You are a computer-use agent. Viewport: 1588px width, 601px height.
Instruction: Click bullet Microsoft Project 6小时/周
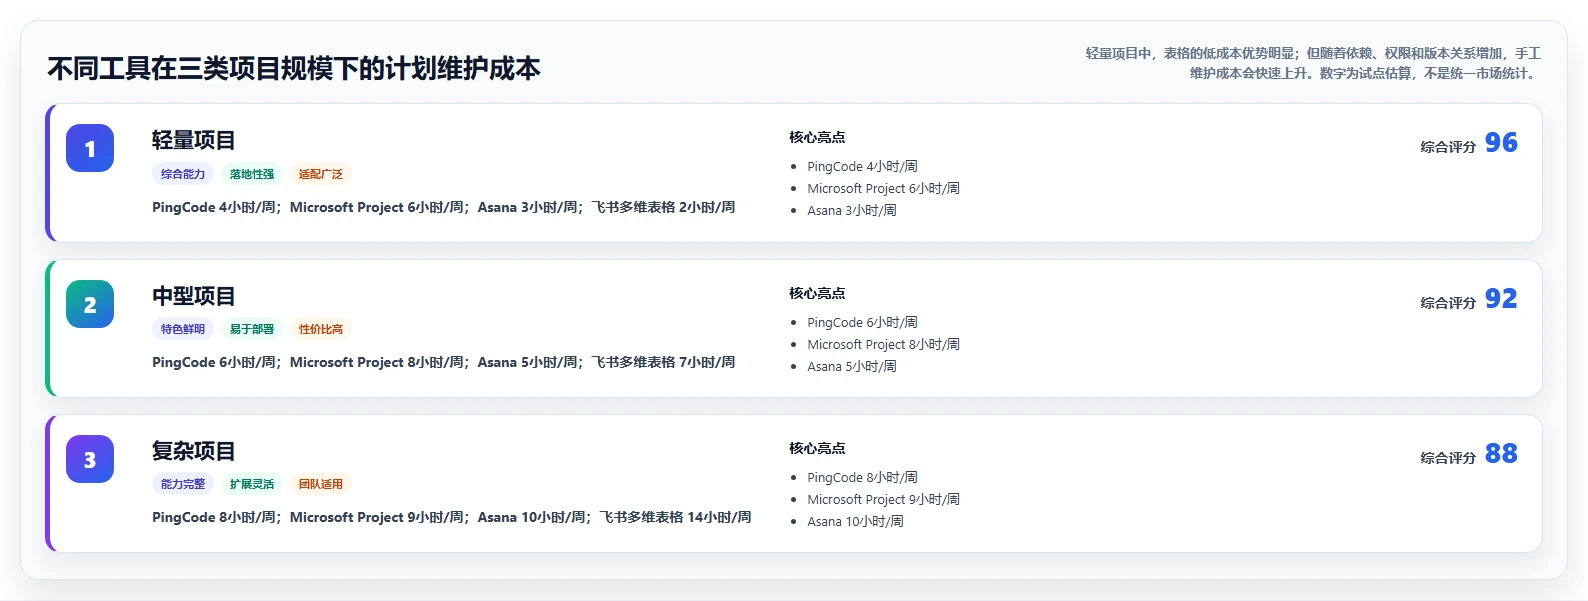point(883,189)
